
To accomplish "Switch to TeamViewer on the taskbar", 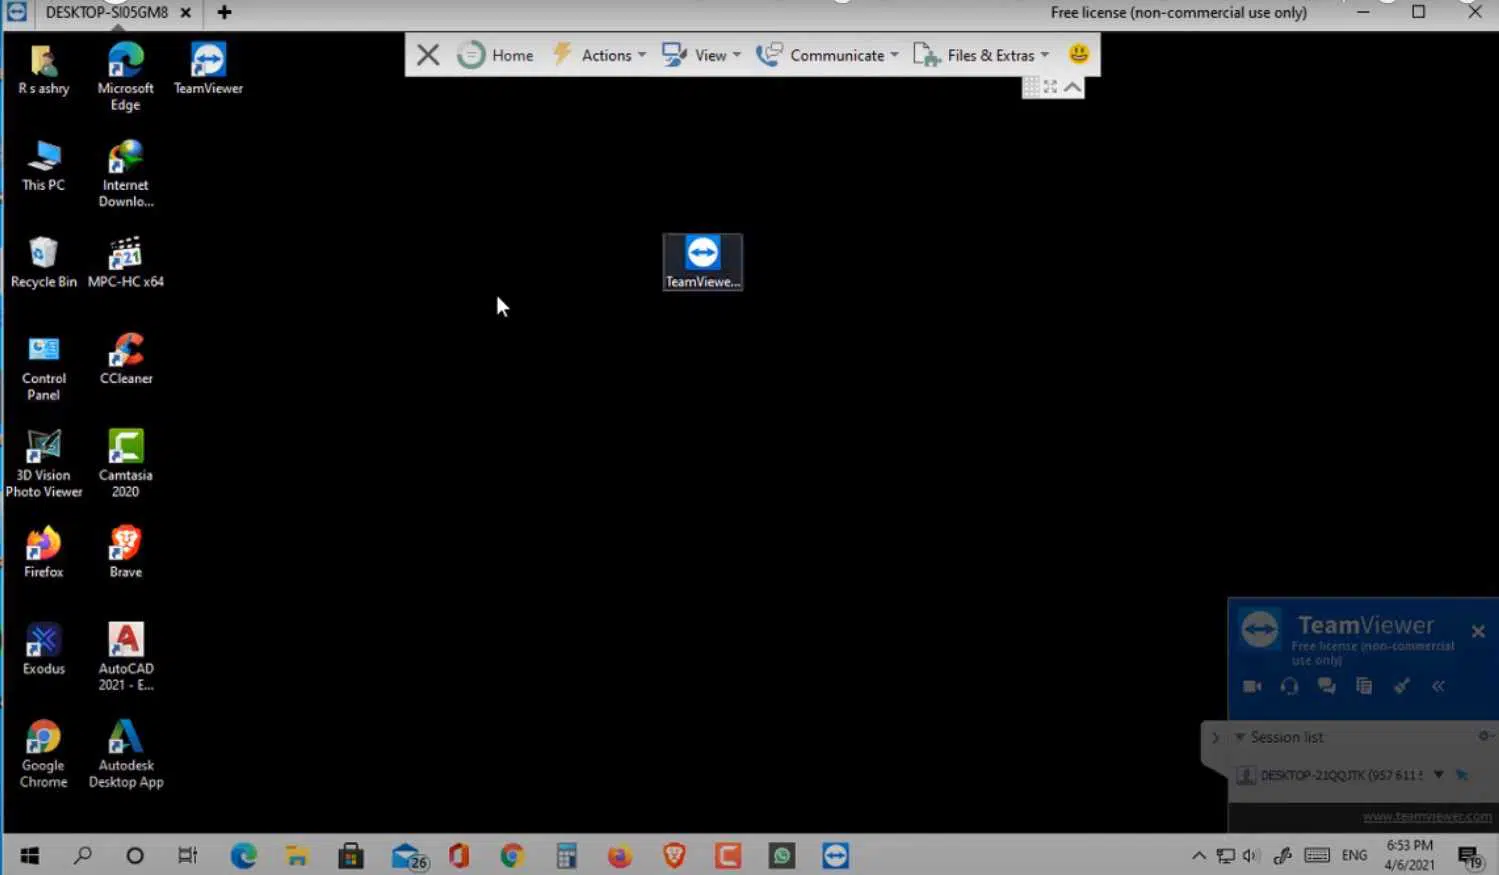I will coord(836,855).
